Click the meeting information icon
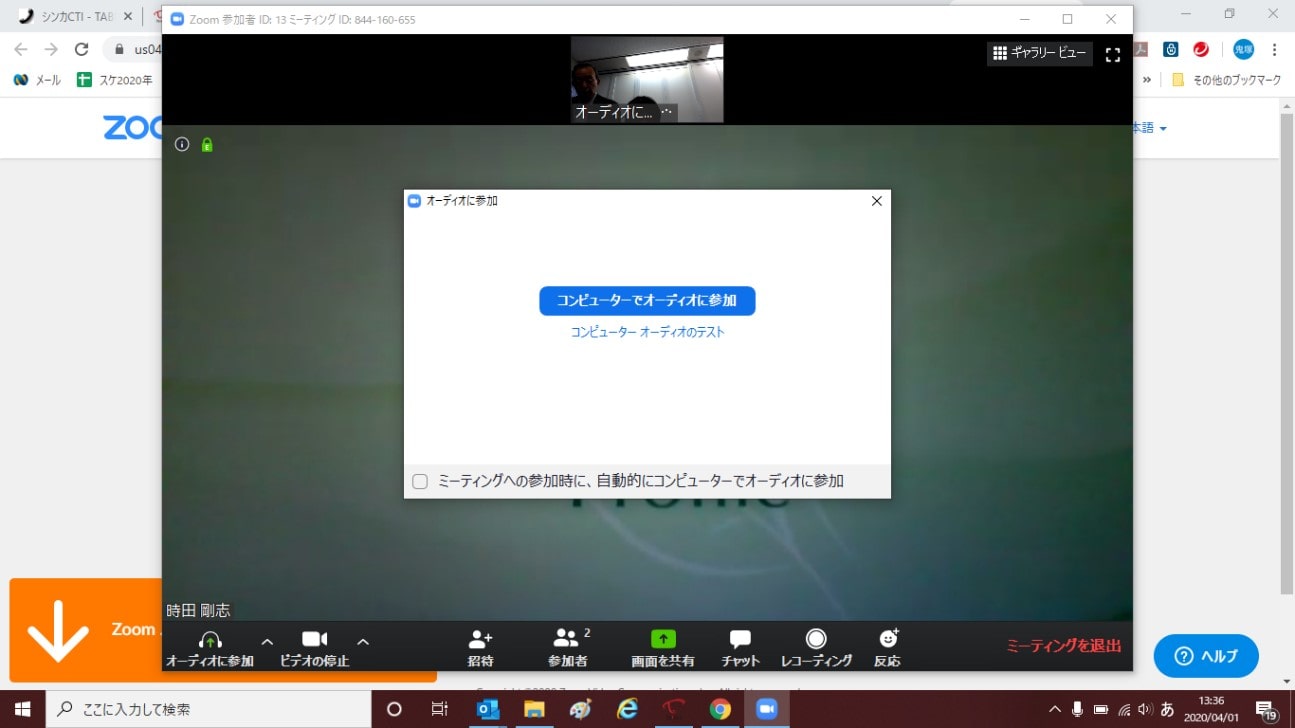 pos(182,145)
